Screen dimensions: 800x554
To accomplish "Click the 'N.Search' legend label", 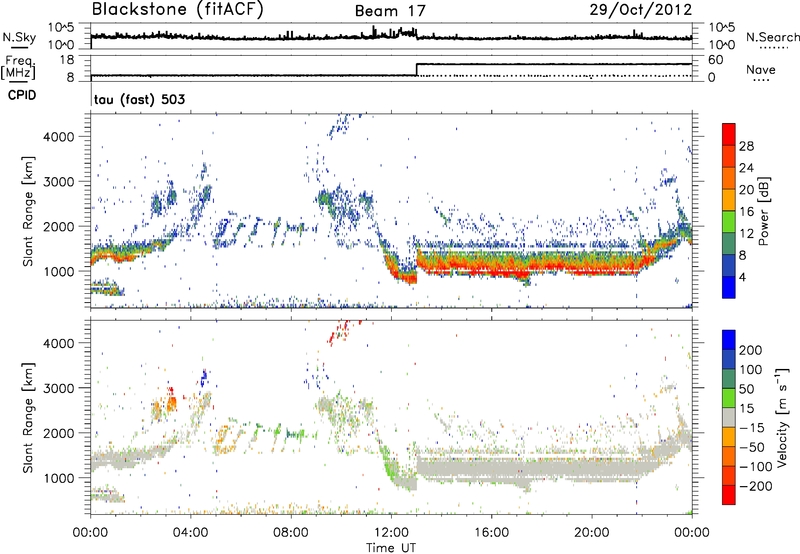I will point(772,37).
